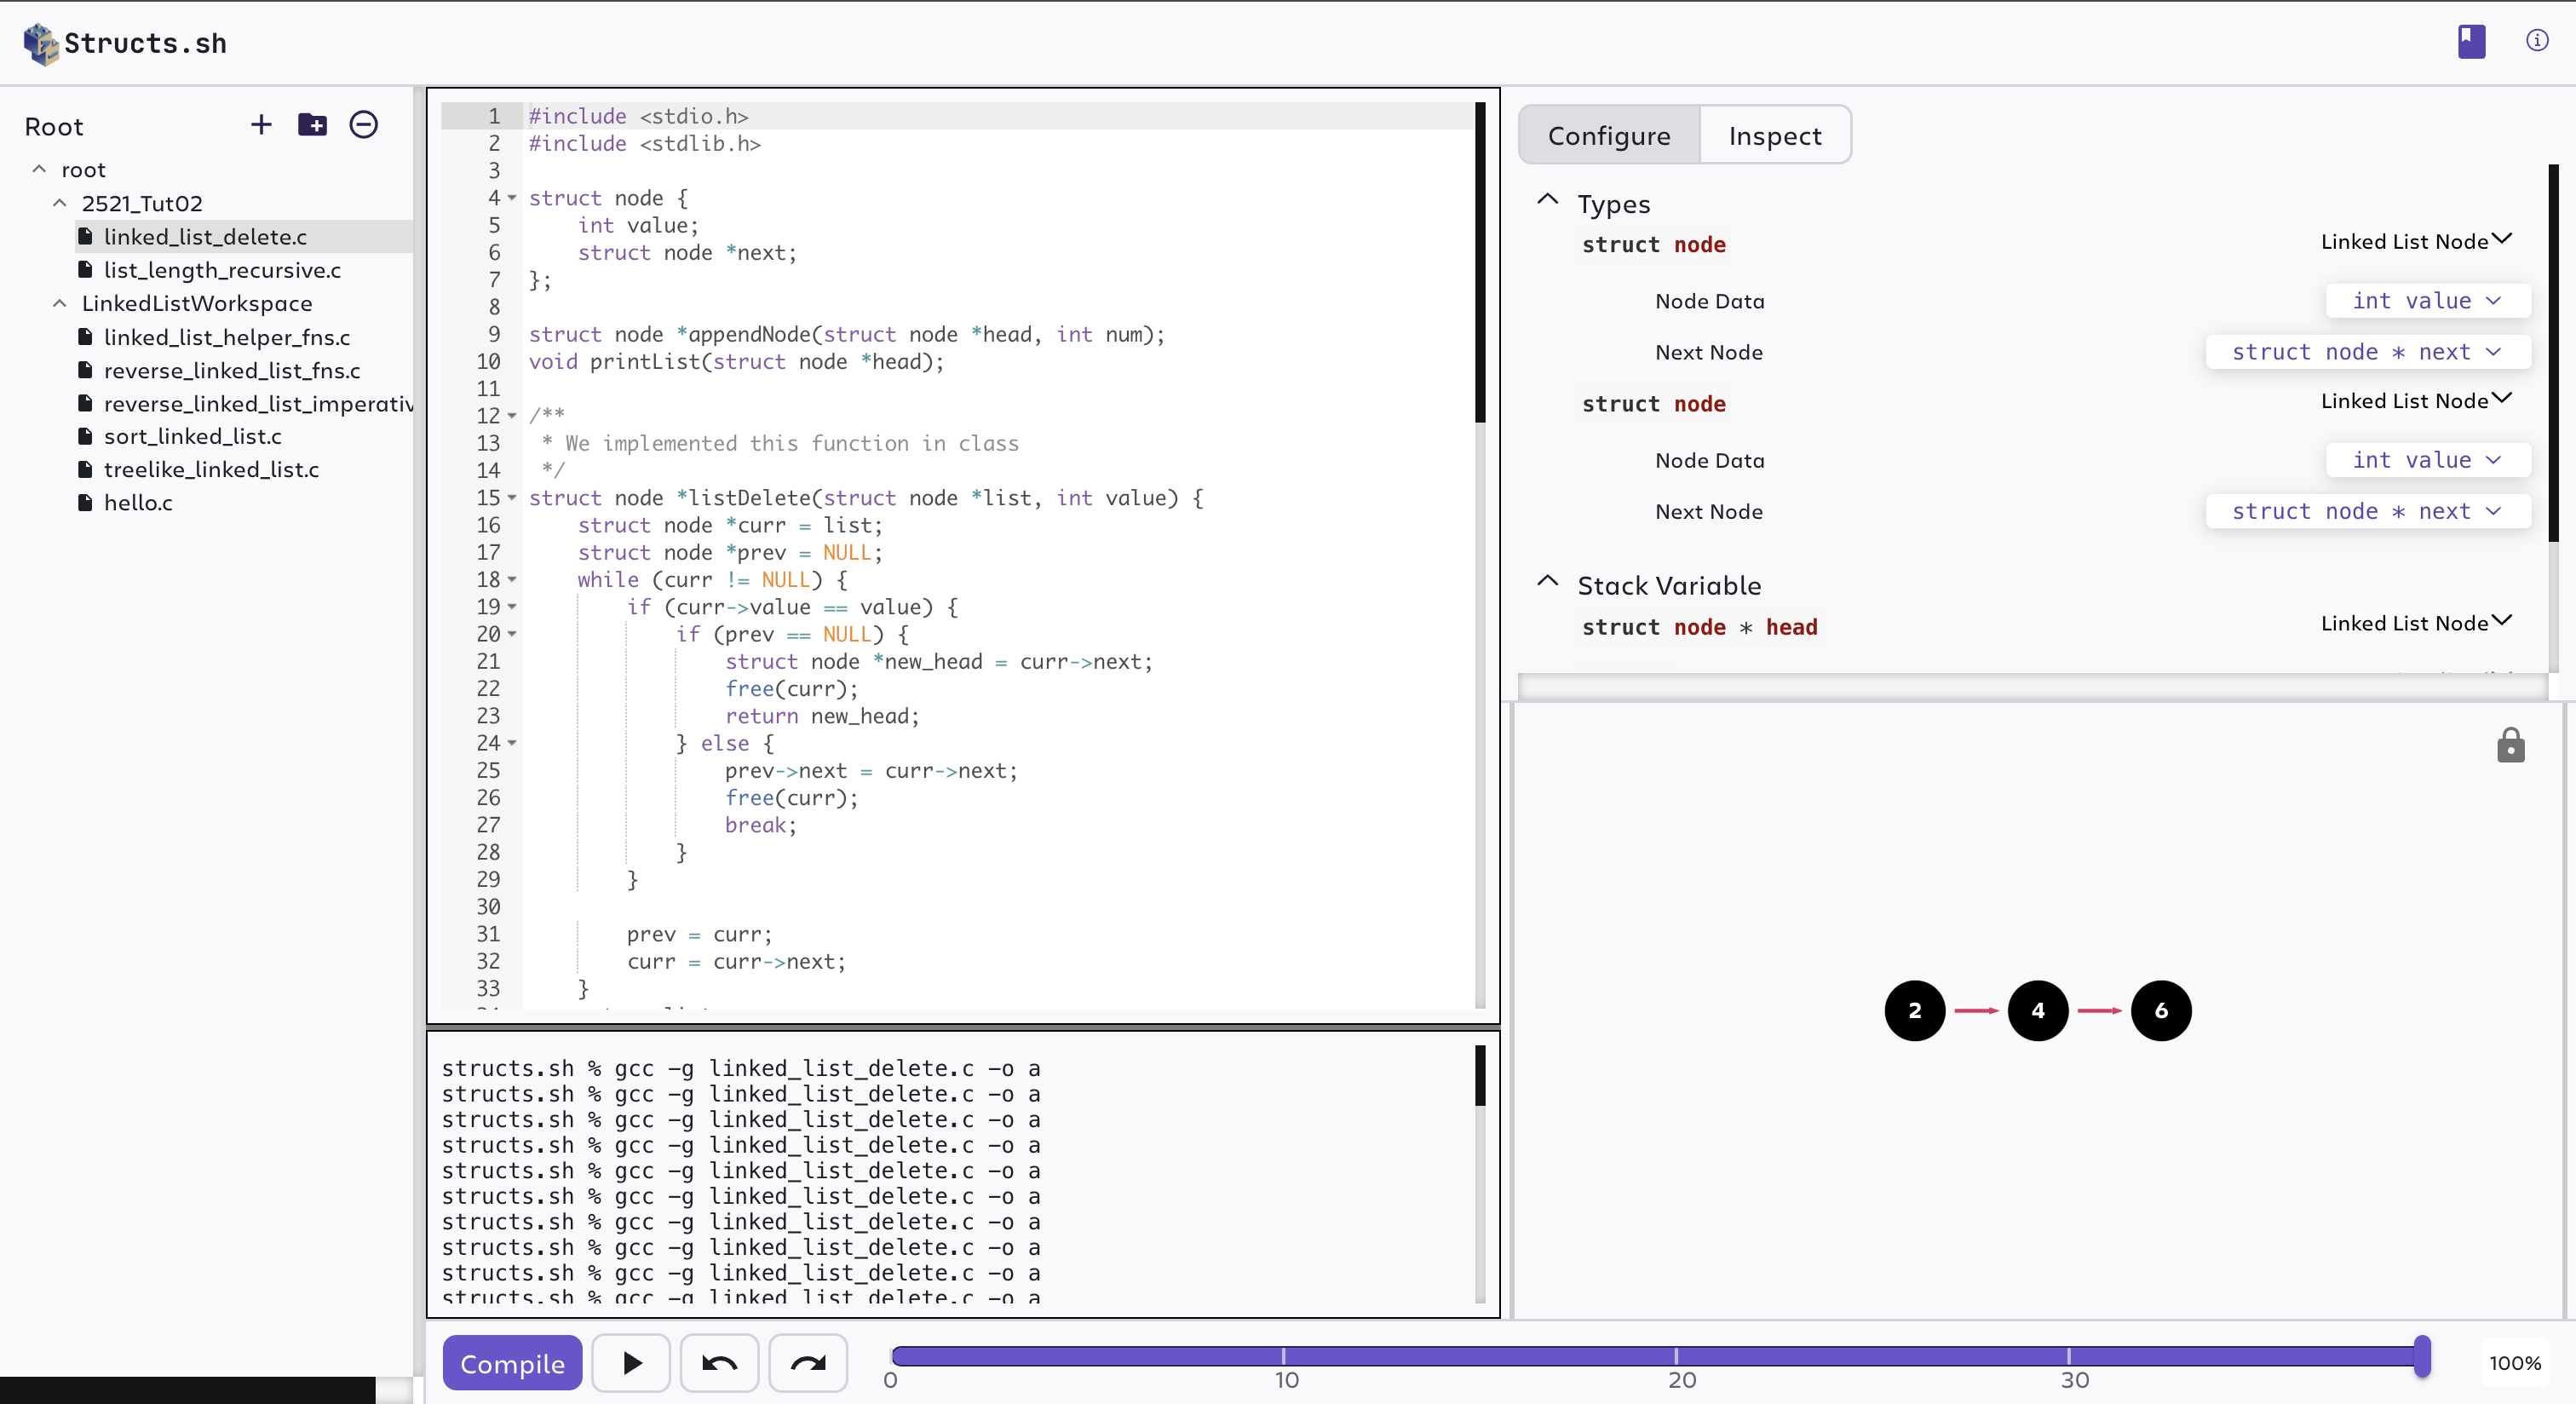
Task: Click the 100% zoom indicator
Action: (2514, 1362)
